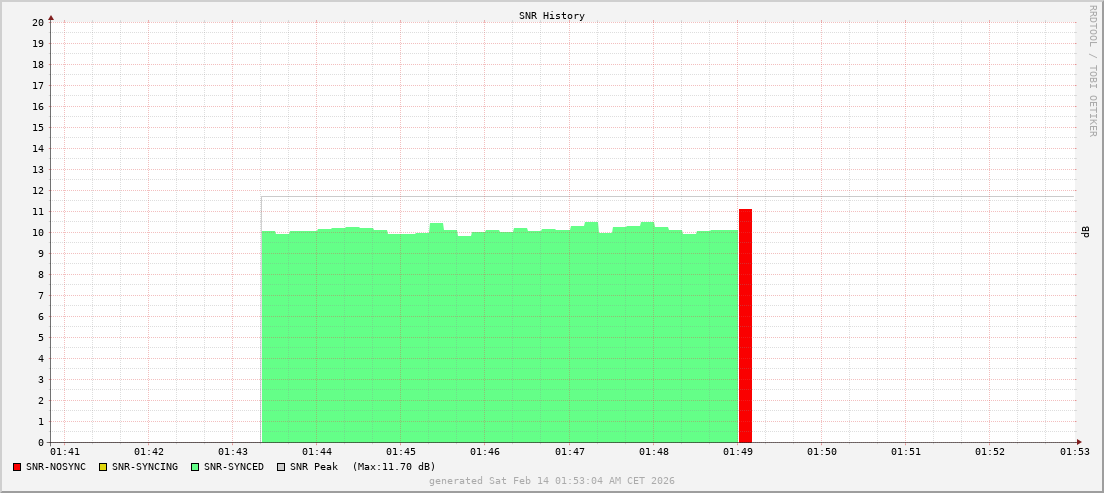This screenshot has height=493, width=1104.
Task: Click the 10 value on the y-axis
Action: [38, 233]
